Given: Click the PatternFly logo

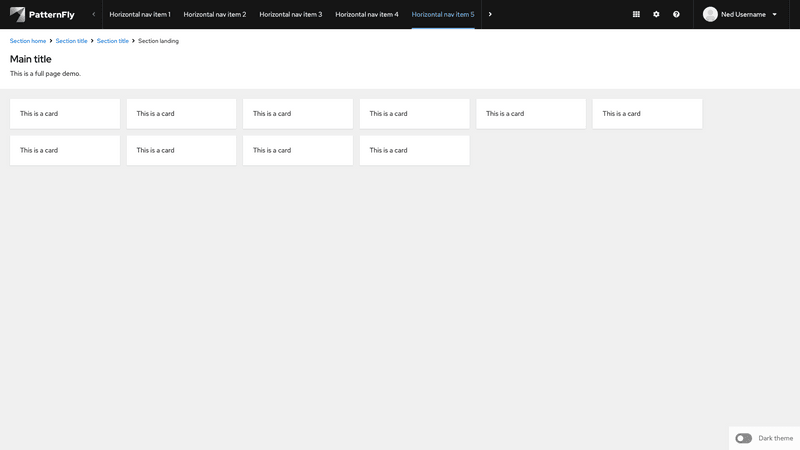Looking at the screenshot, I should [42, 14].
